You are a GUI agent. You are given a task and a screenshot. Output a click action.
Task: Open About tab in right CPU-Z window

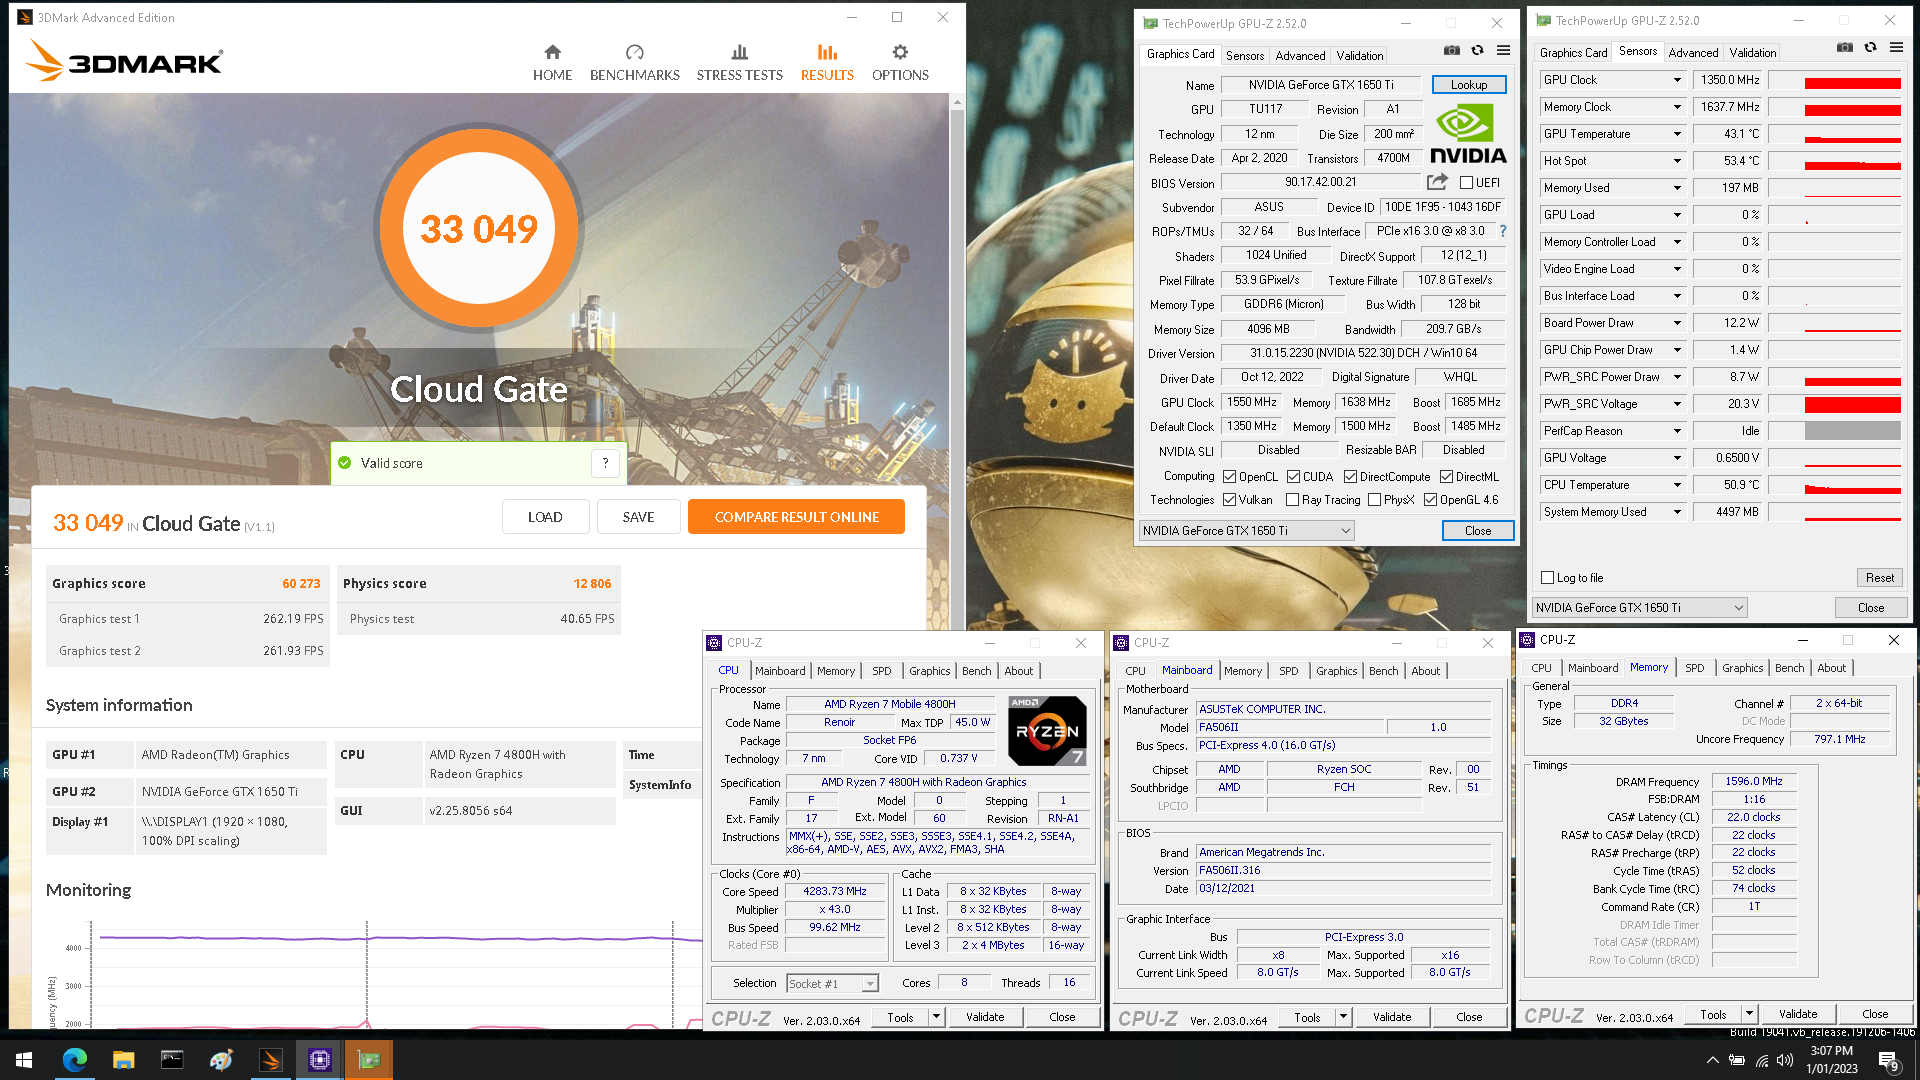point(1831,668)
